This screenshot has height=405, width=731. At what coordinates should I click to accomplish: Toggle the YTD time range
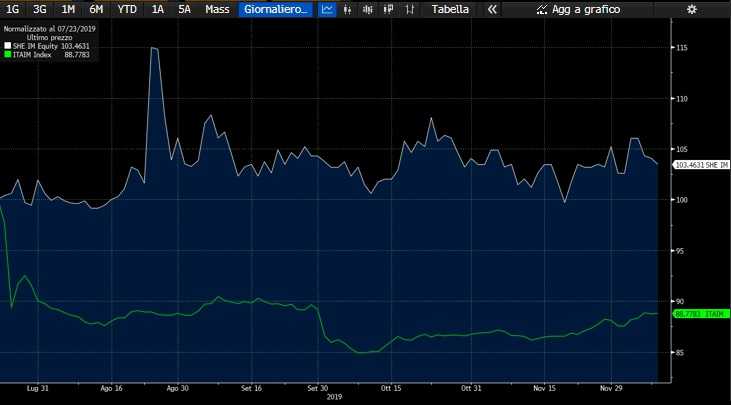[x=128, y=9]
